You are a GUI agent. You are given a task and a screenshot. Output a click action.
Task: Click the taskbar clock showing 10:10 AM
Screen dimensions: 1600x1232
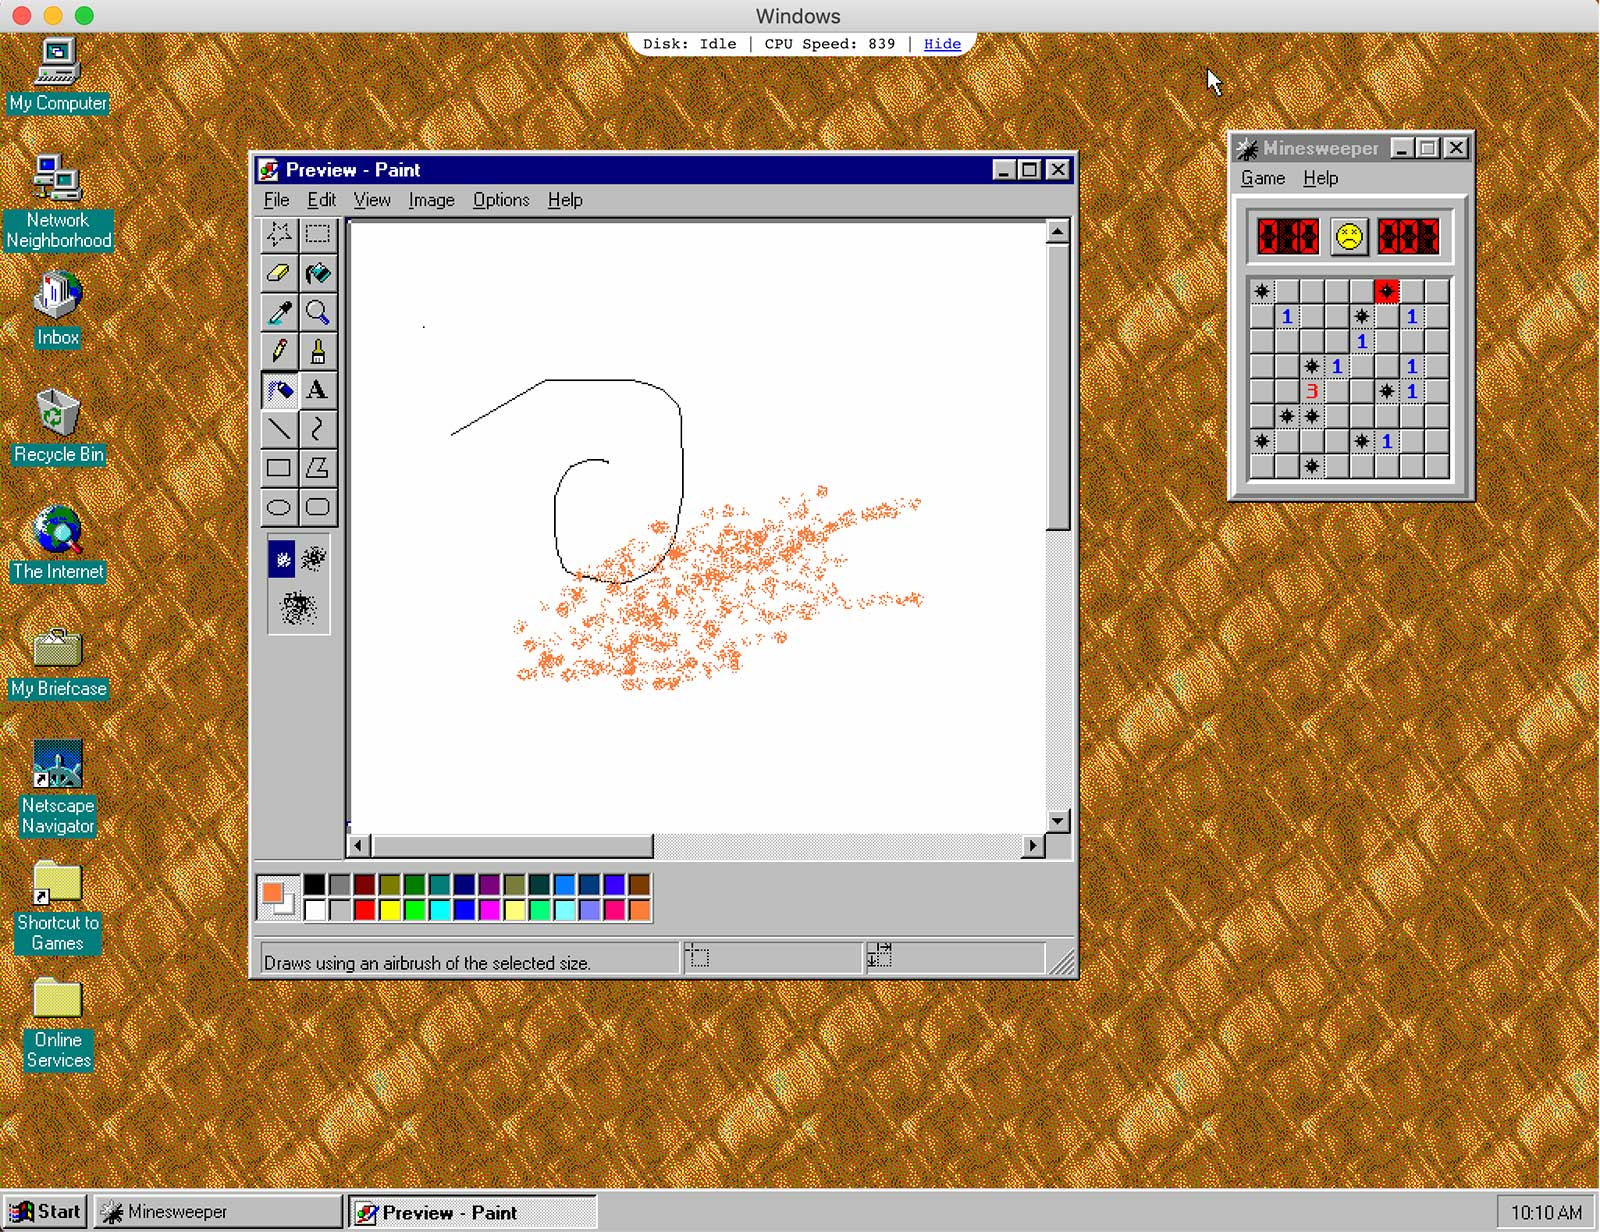(x=1546, y=1213)
